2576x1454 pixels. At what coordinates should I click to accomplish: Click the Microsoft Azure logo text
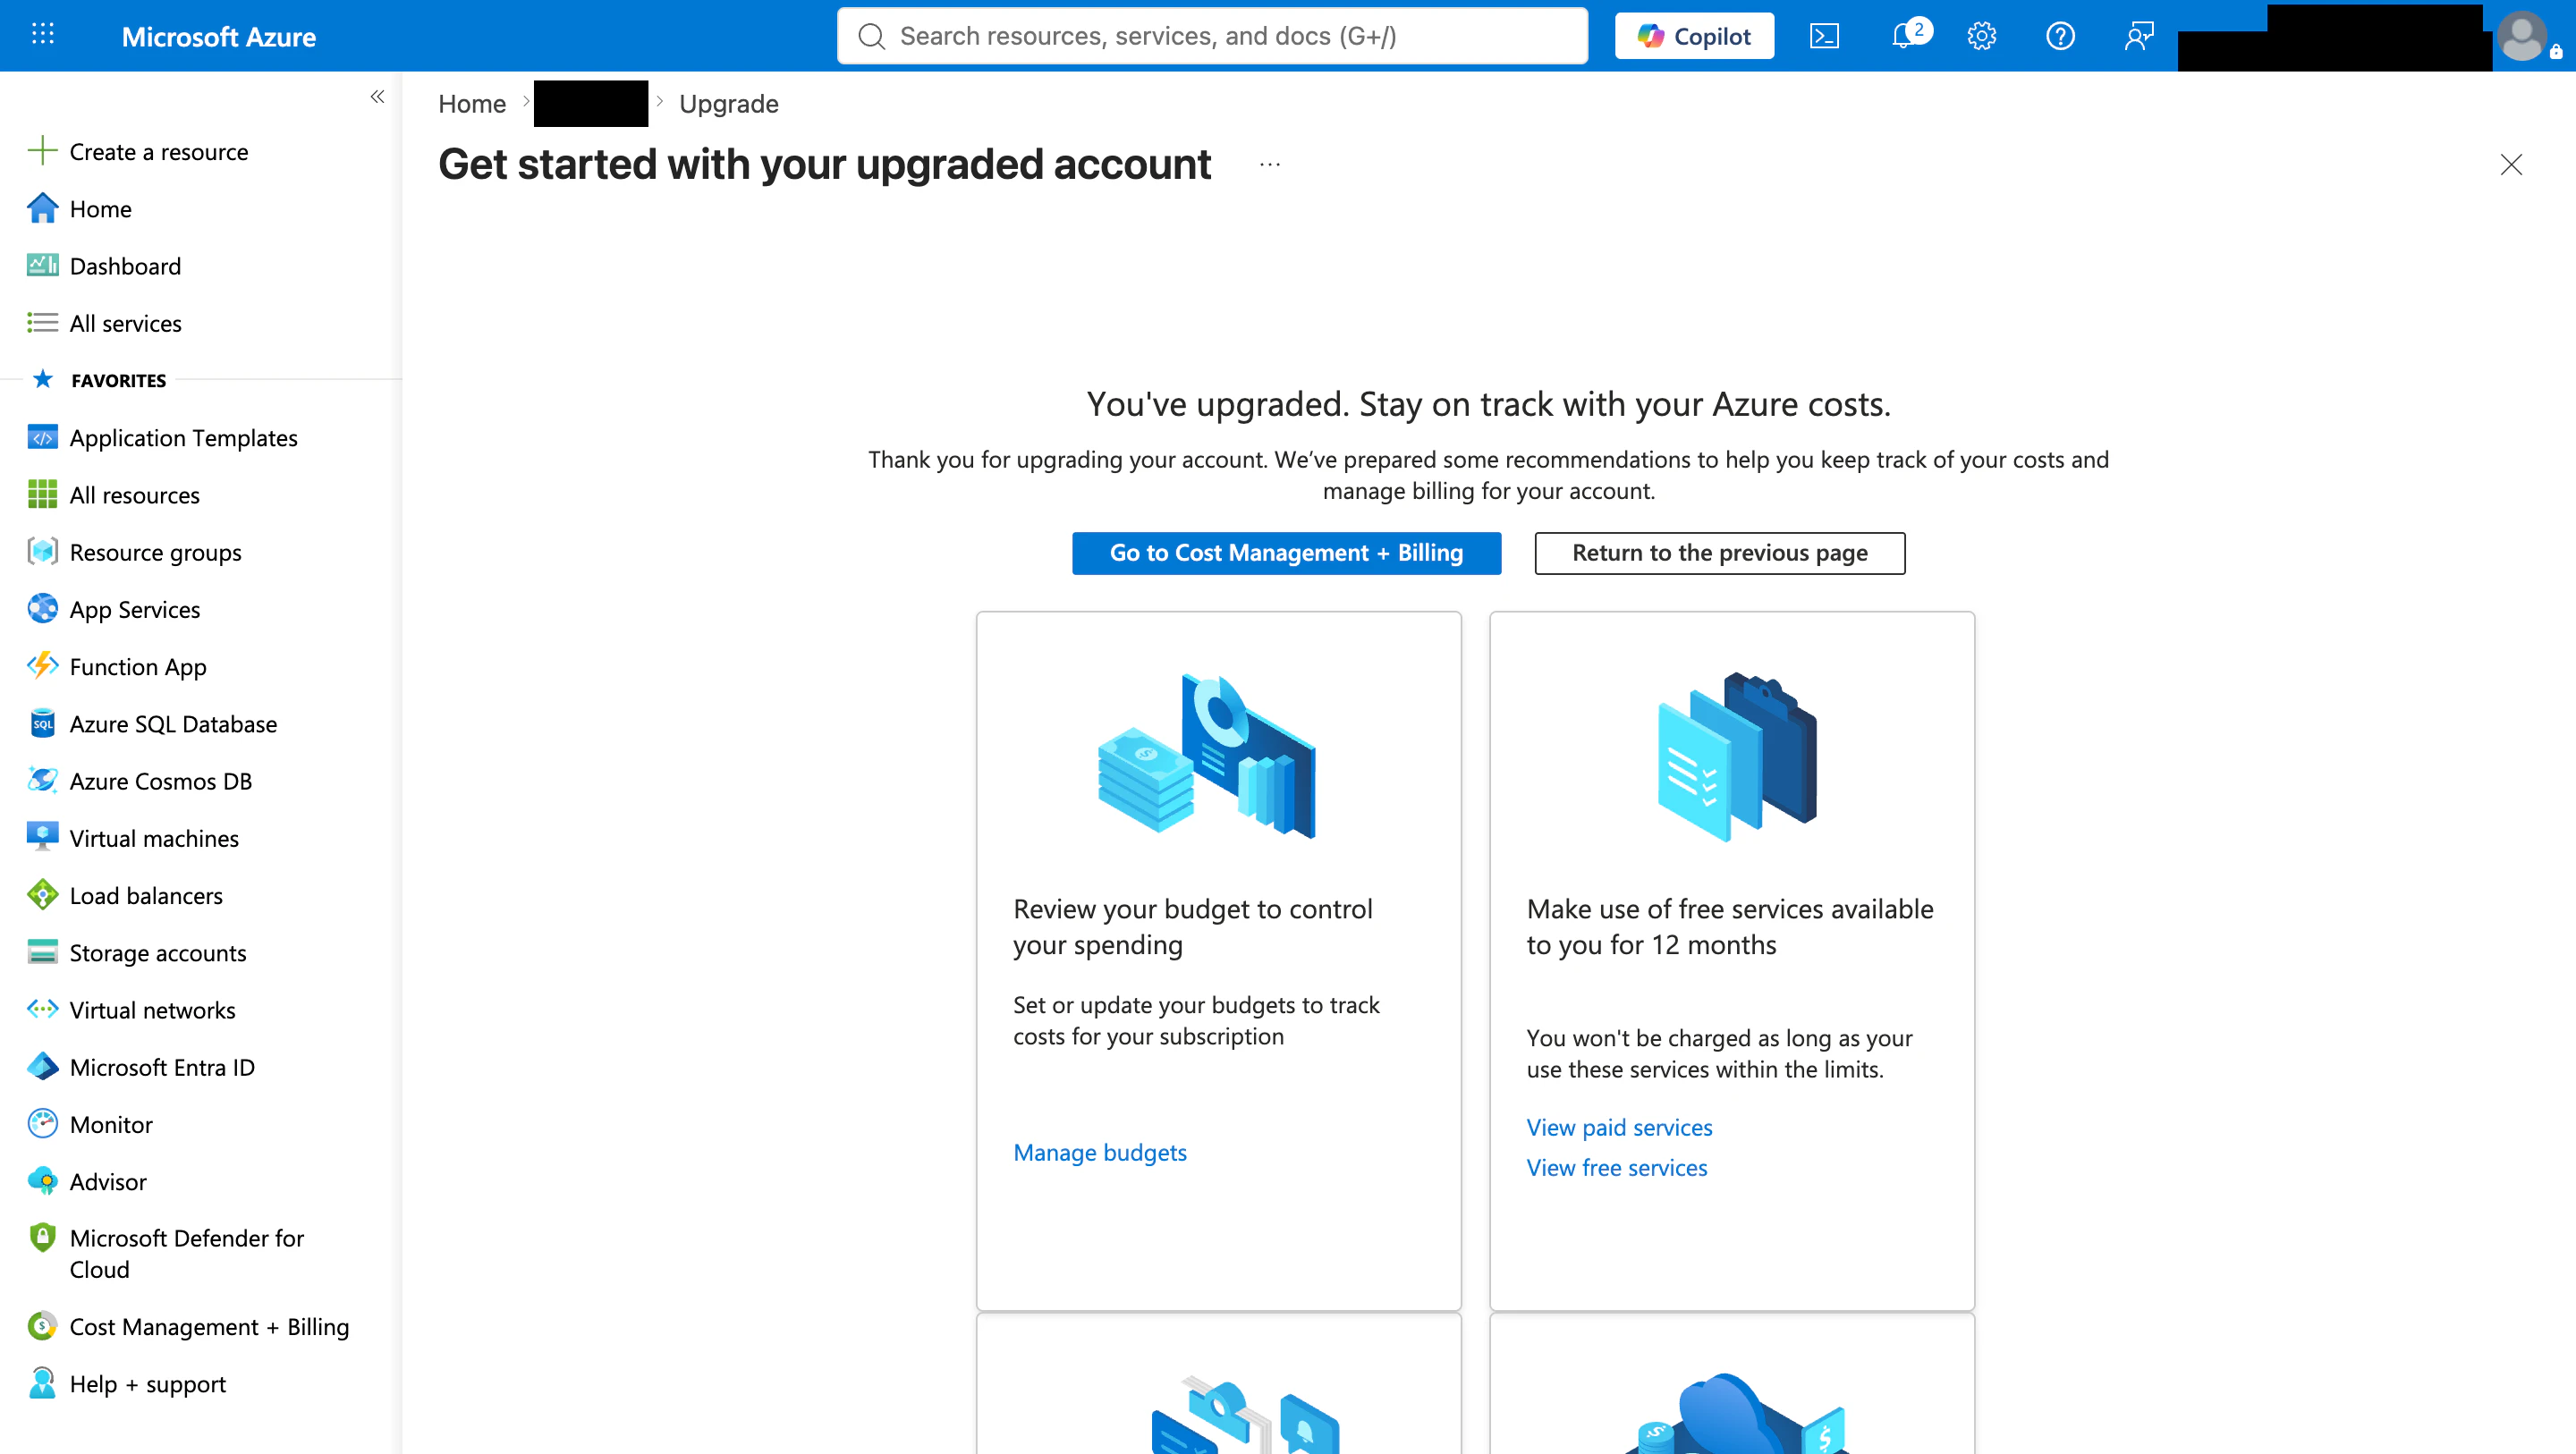pos(219,36)
